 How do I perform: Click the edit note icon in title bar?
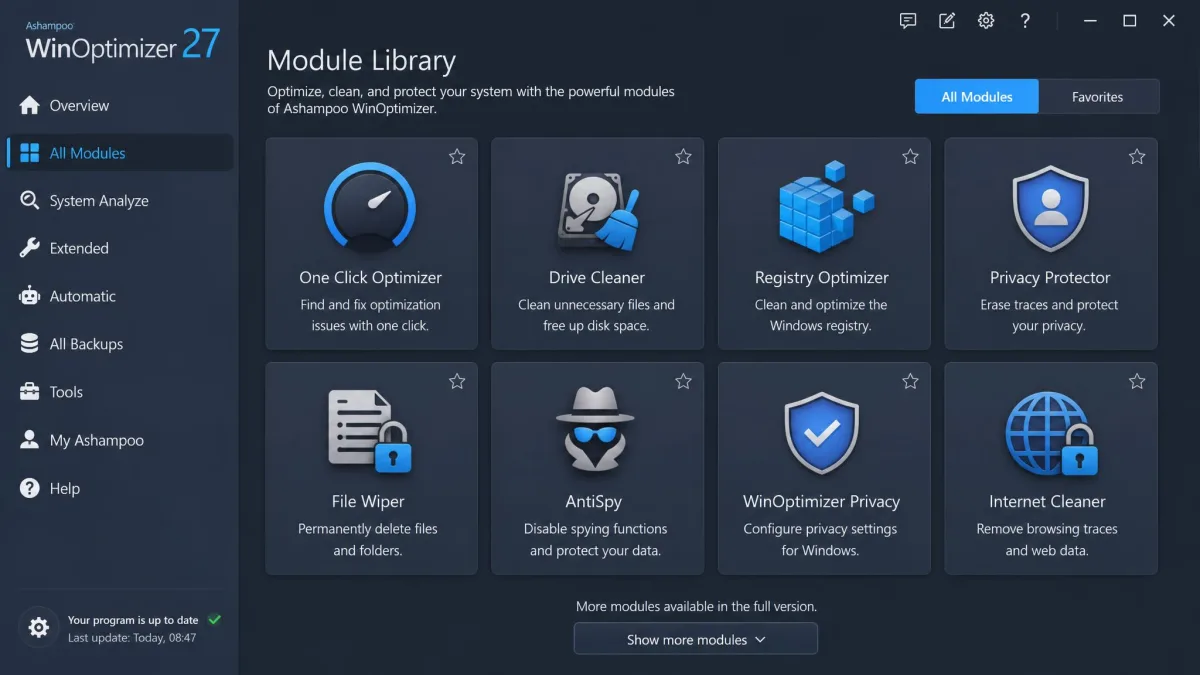click(947, 20)
